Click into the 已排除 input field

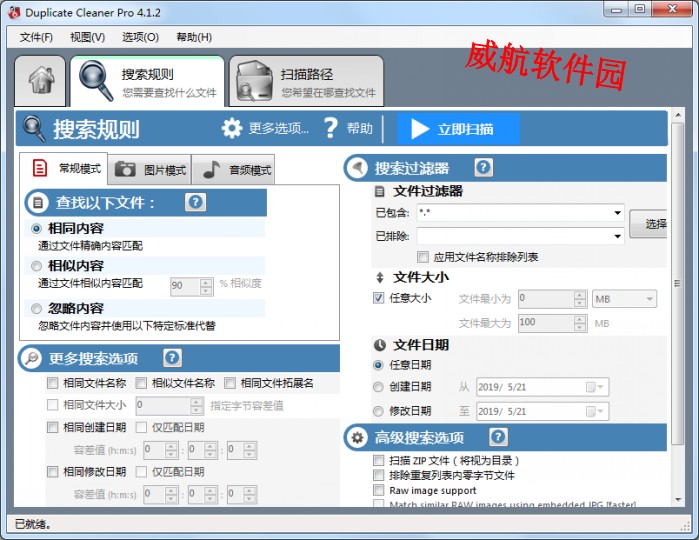[514, 236]
